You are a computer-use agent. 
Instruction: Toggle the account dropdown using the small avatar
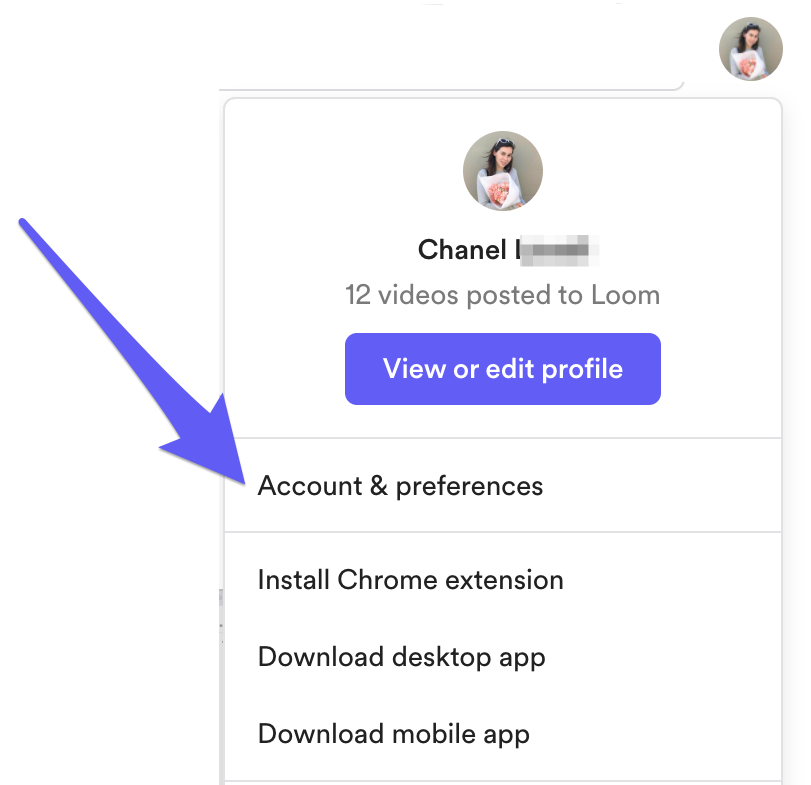click(750, 49)
